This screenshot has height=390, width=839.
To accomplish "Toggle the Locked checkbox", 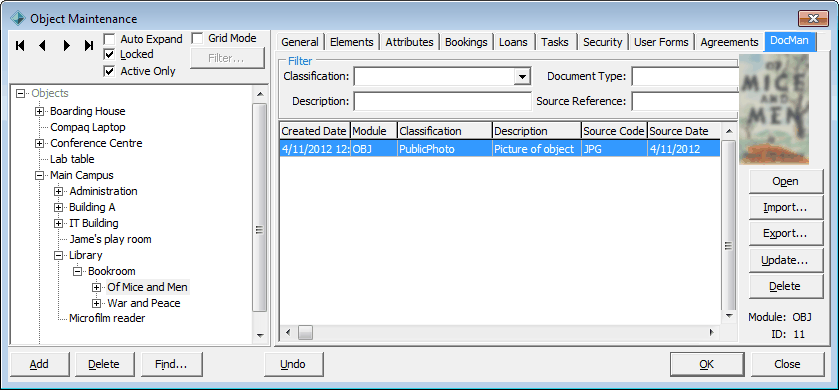I will (x=109, y=55).
